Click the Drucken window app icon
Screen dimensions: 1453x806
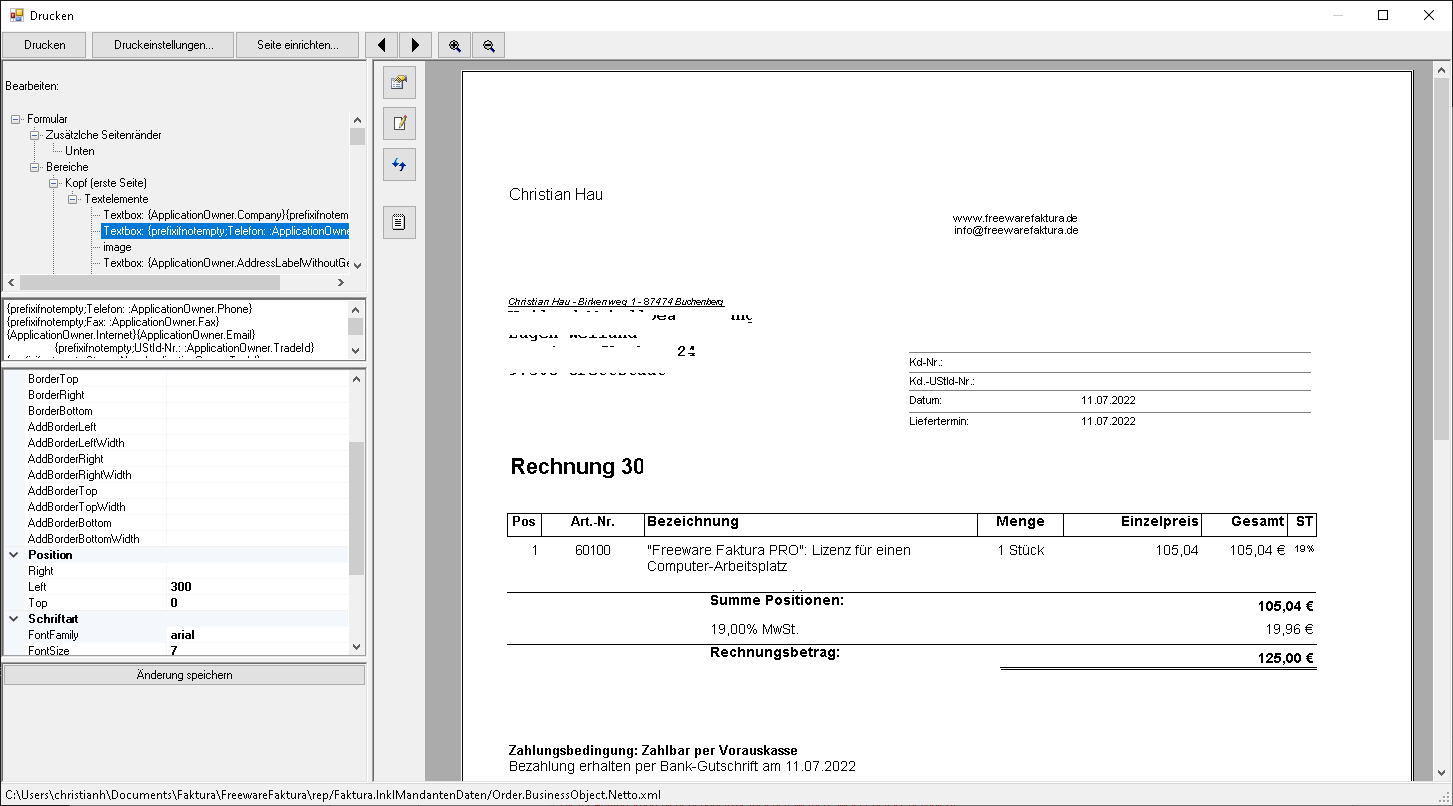(16, 15)
